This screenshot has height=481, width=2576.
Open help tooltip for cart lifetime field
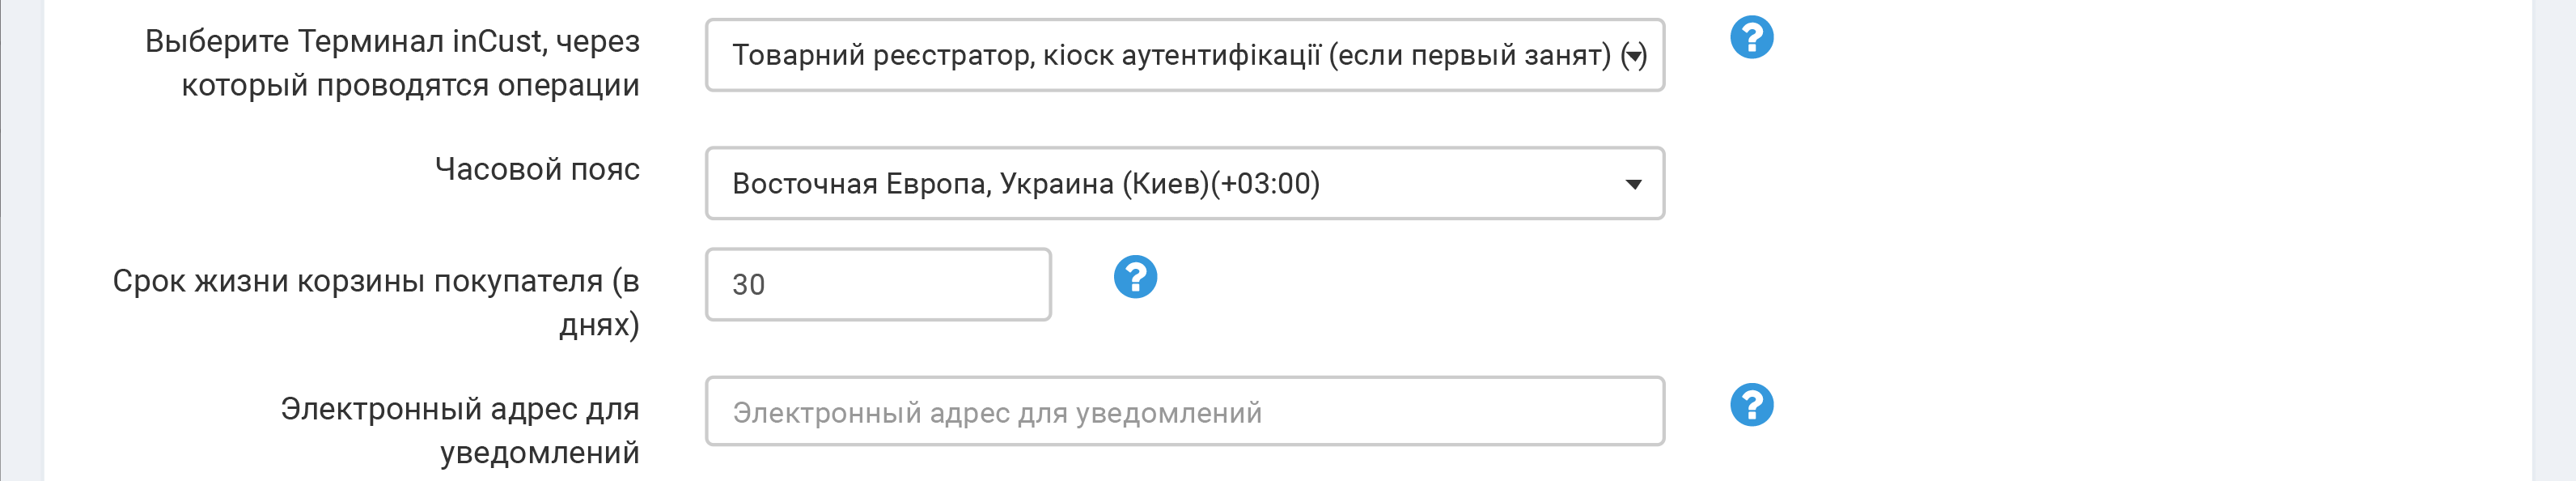(x=1135, y=277)
